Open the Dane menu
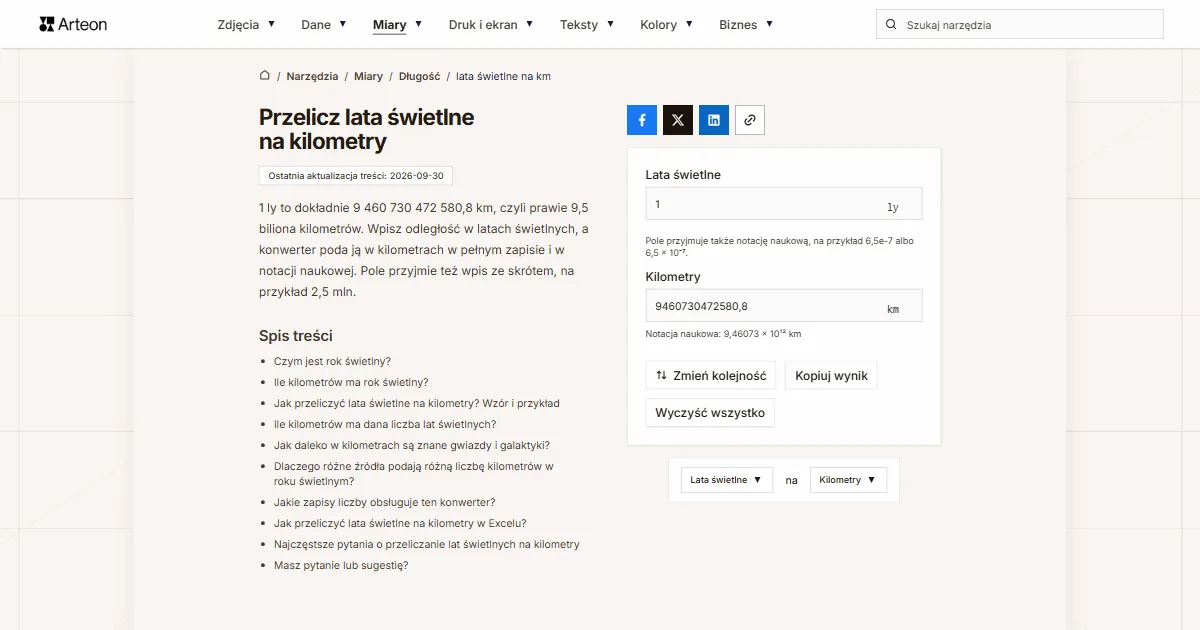 pyautogui.click(x=324, y=25)
